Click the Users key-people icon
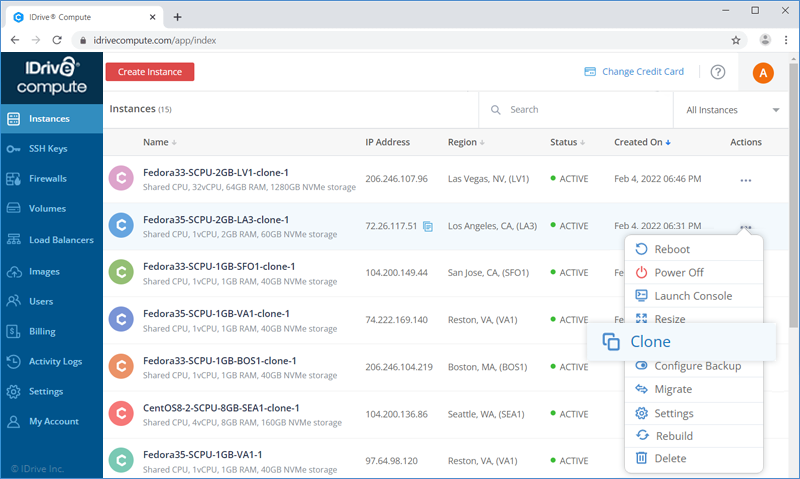 coord(14,301)
